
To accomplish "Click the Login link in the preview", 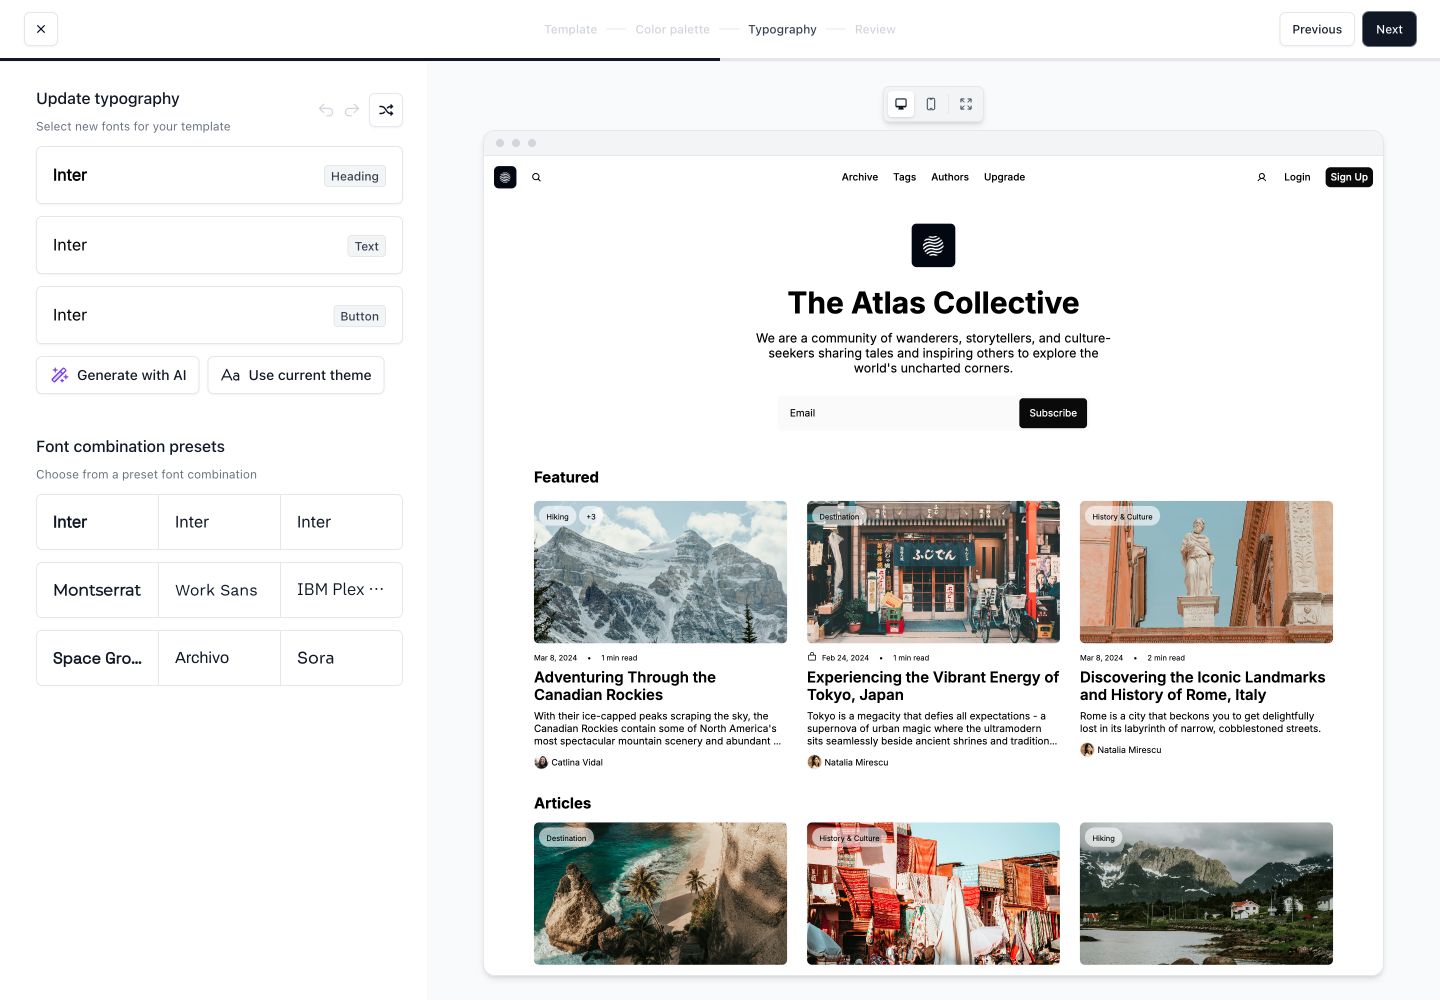I will pyautogui.click(x=1297, y=177).
